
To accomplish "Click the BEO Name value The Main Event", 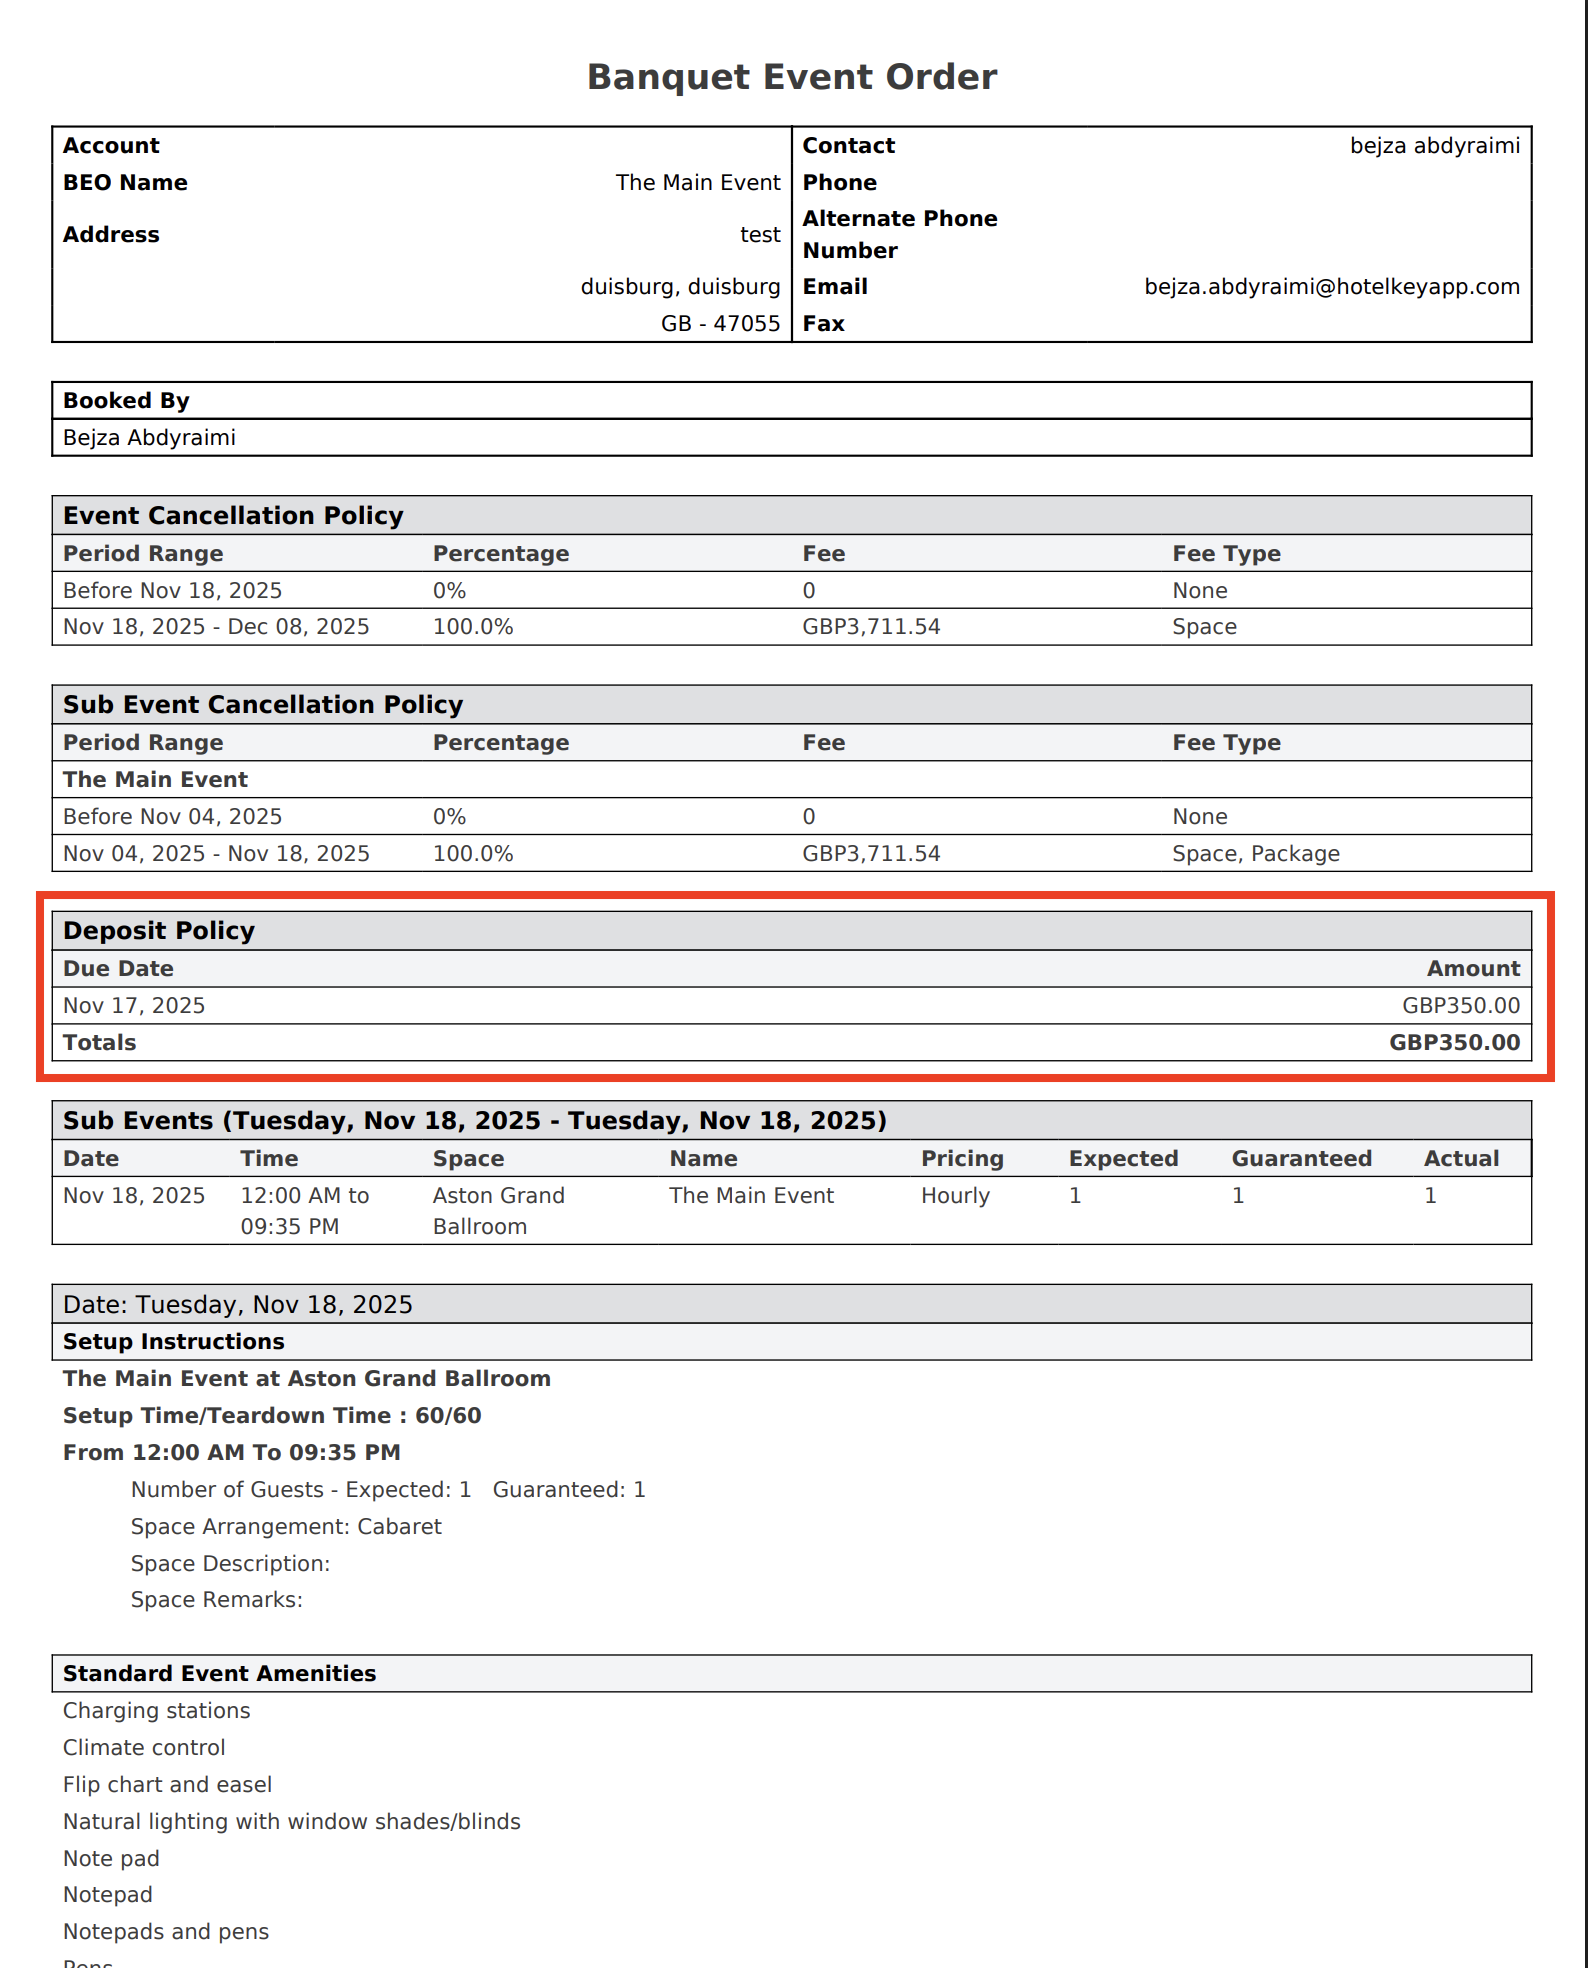I will [697, 183].
